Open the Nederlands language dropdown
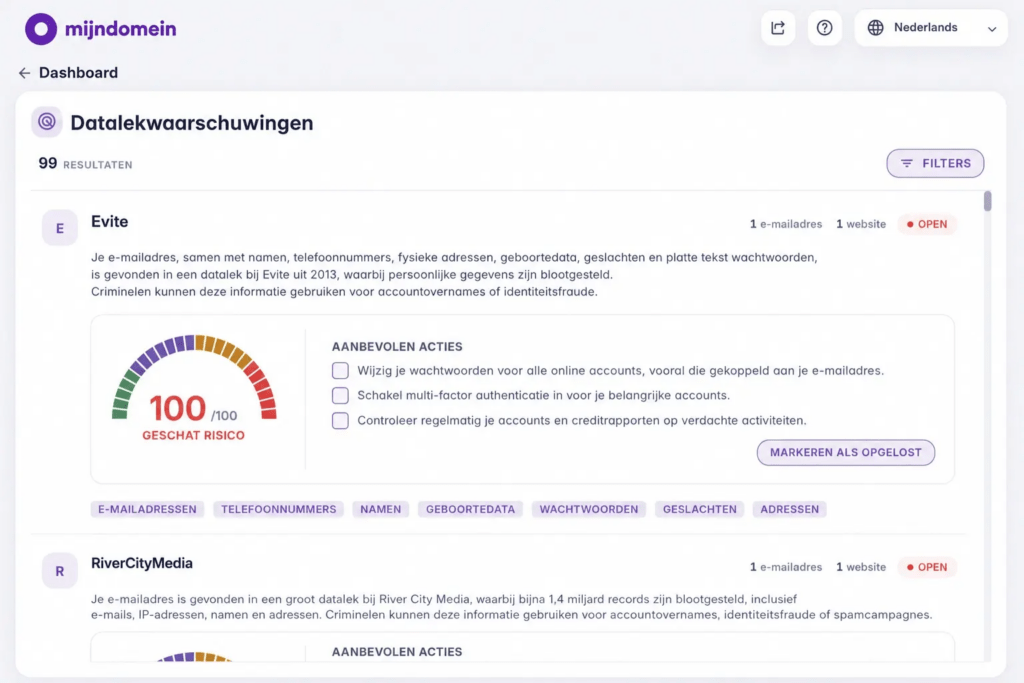Screen dimensions: 1024x683 pyautogui.click(x=931, y=27)
